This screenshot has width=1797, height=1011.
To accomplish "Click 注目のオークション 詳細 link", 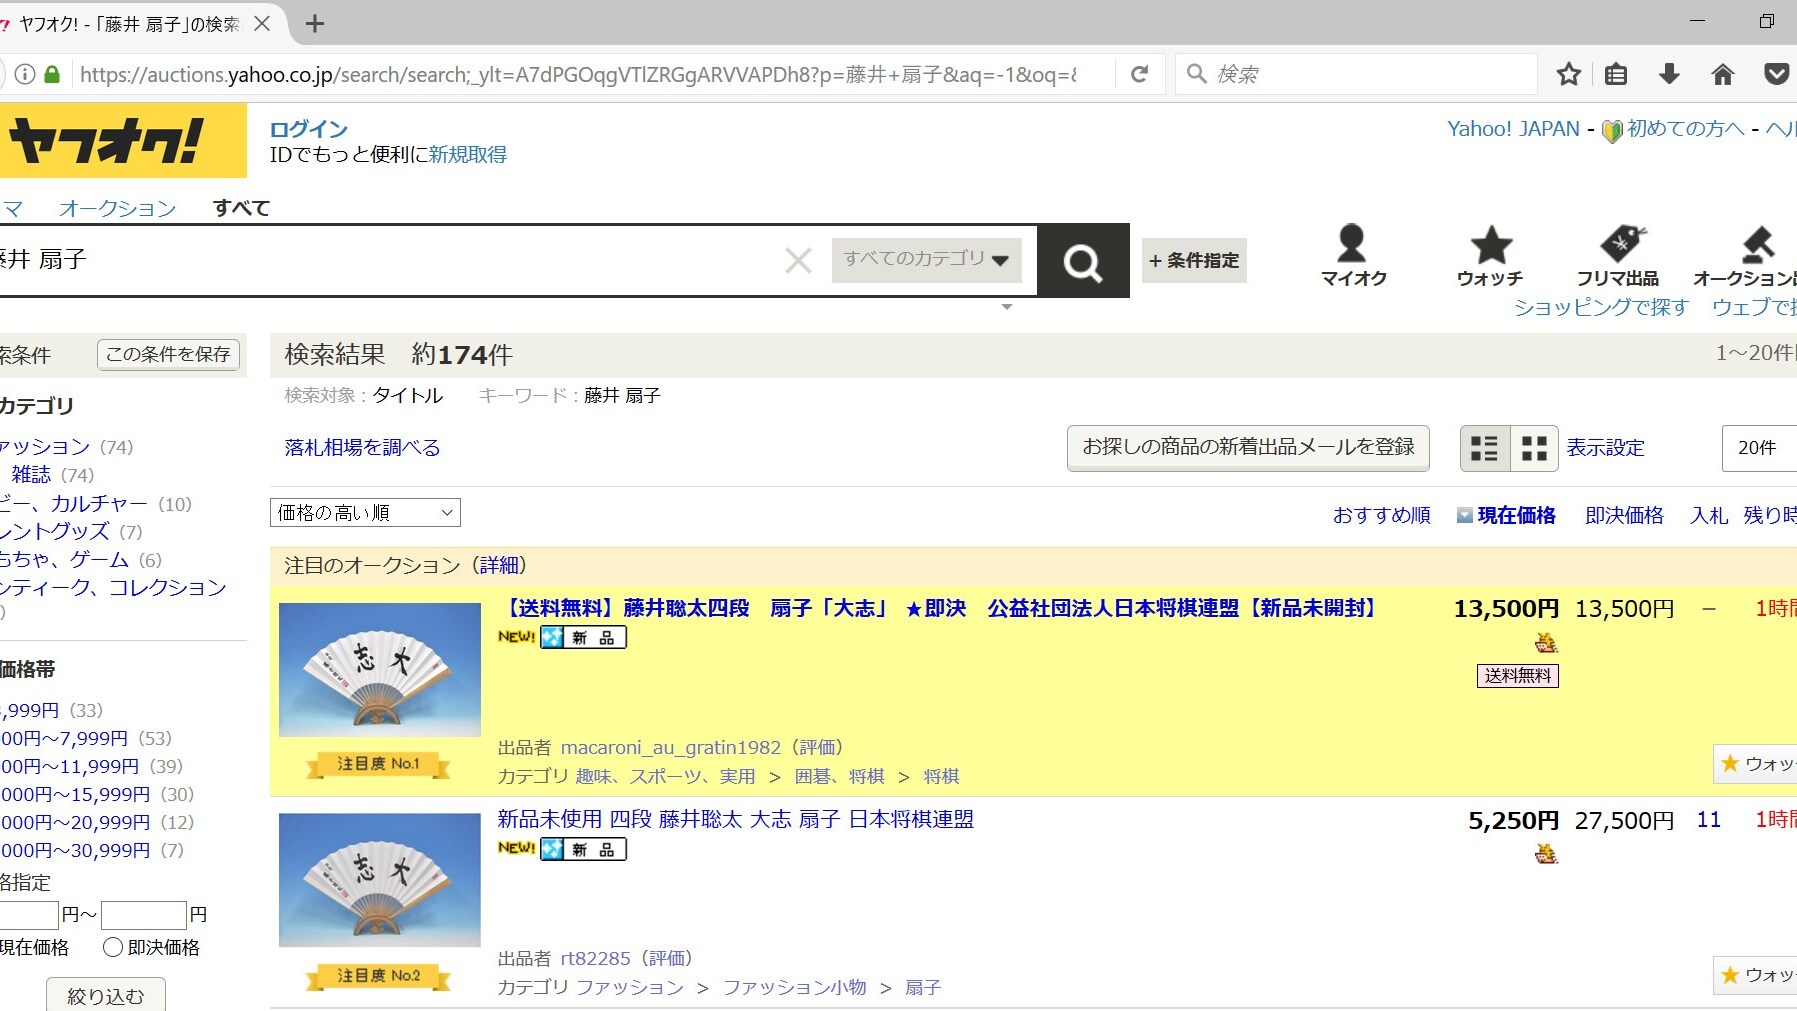I will pos(500,565).
